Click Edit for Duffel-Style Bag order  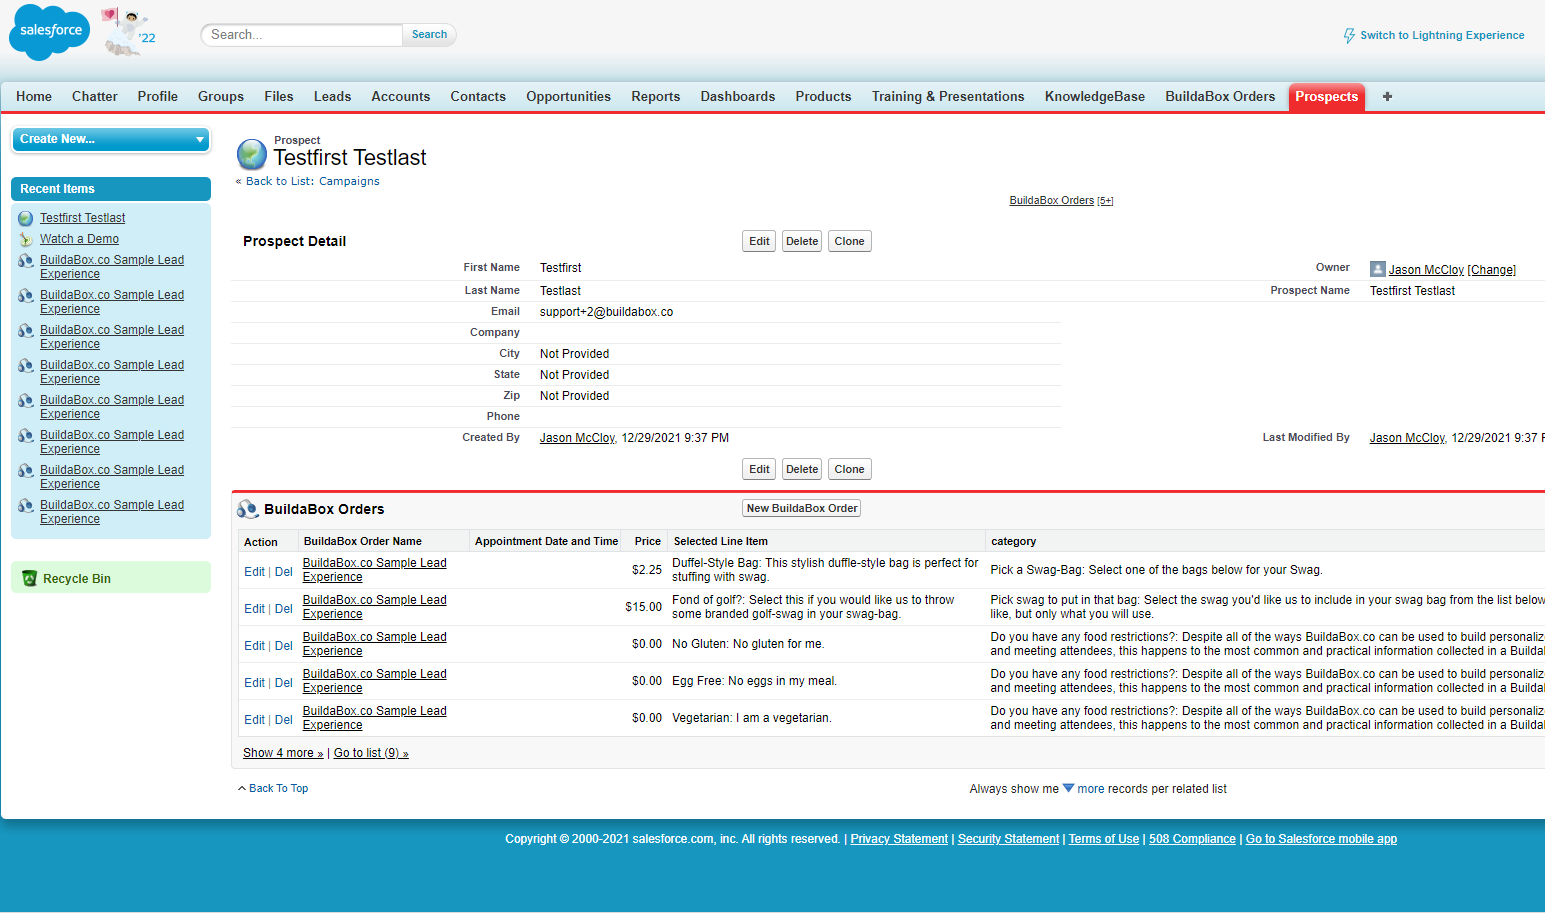tap(254, 572)
